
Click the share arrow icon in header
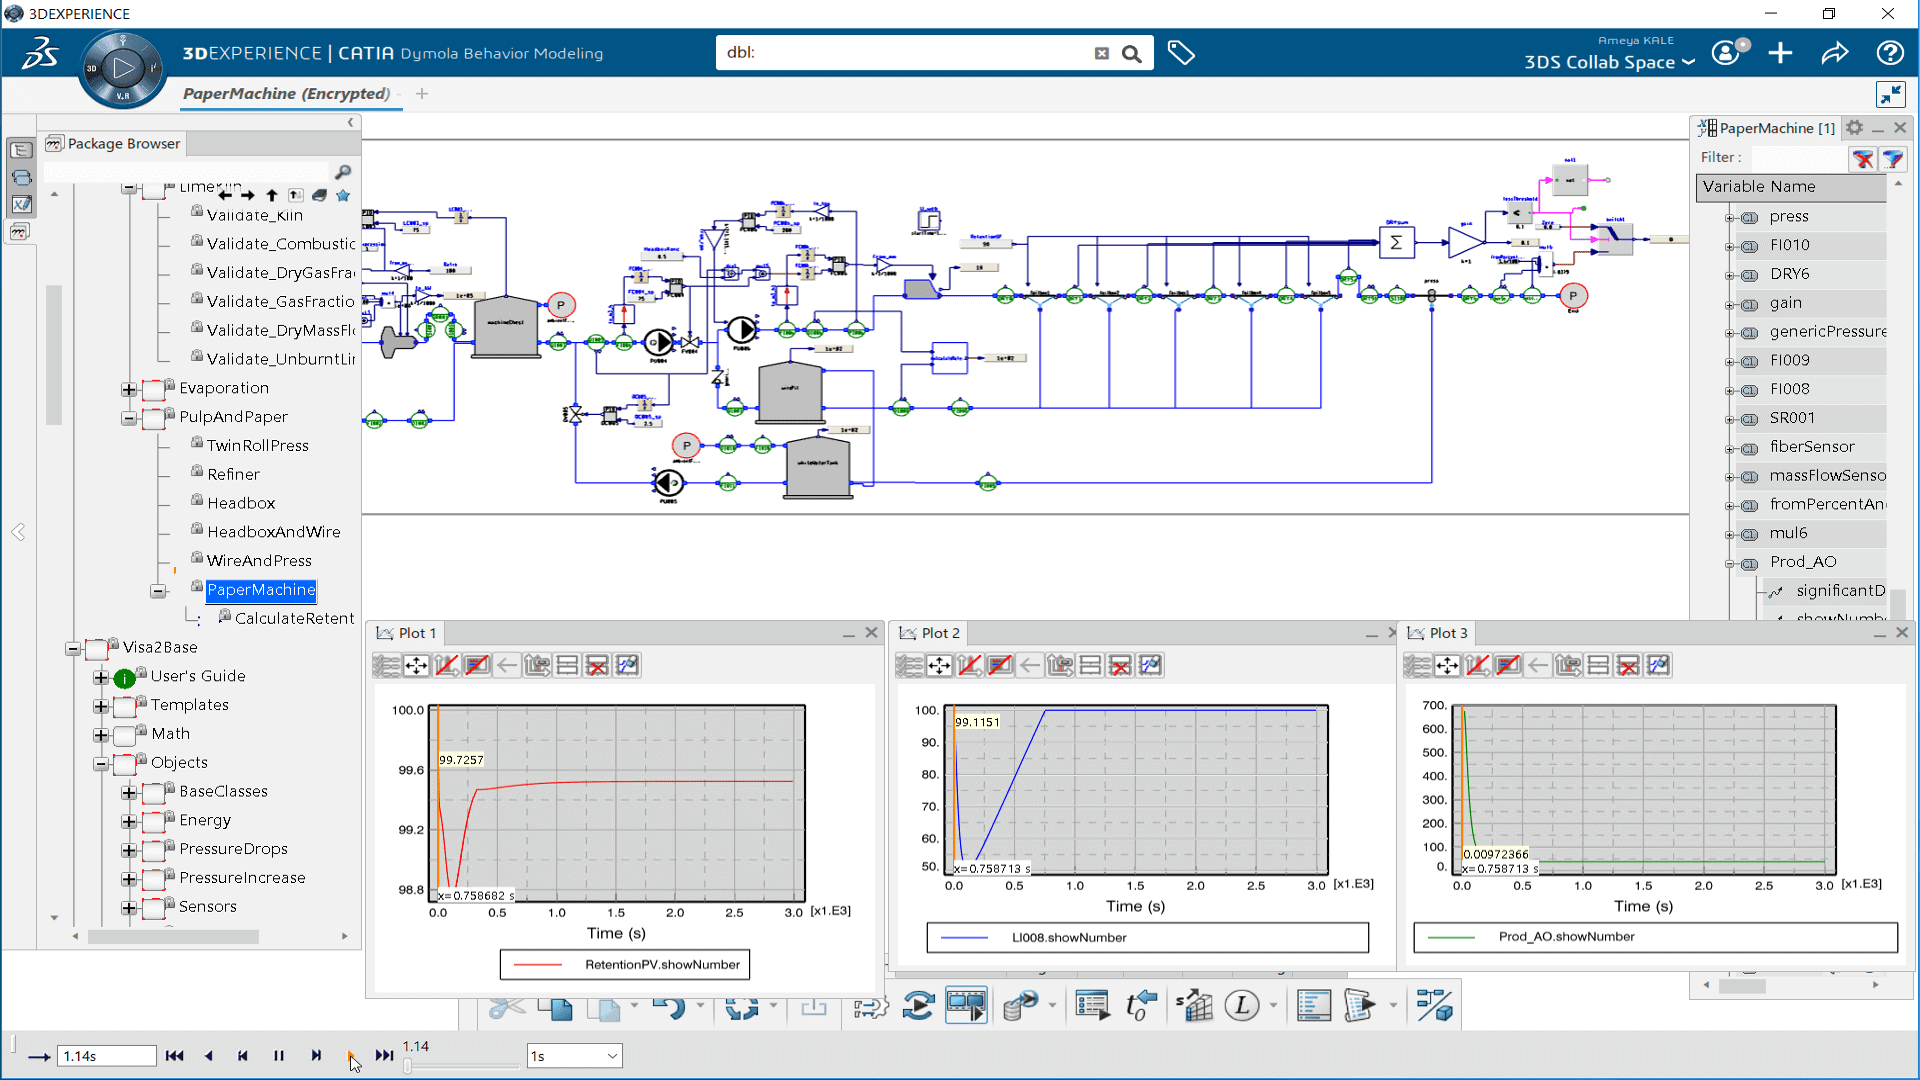(1834, 53)
